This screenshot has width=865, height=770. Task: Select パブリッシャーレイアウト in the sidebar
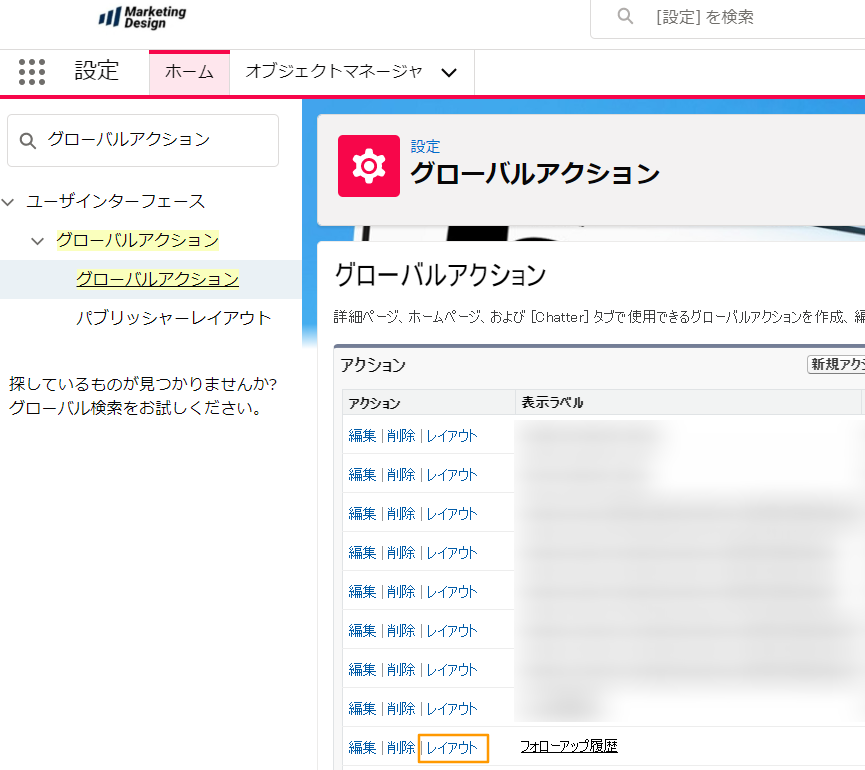coord(173,318)
